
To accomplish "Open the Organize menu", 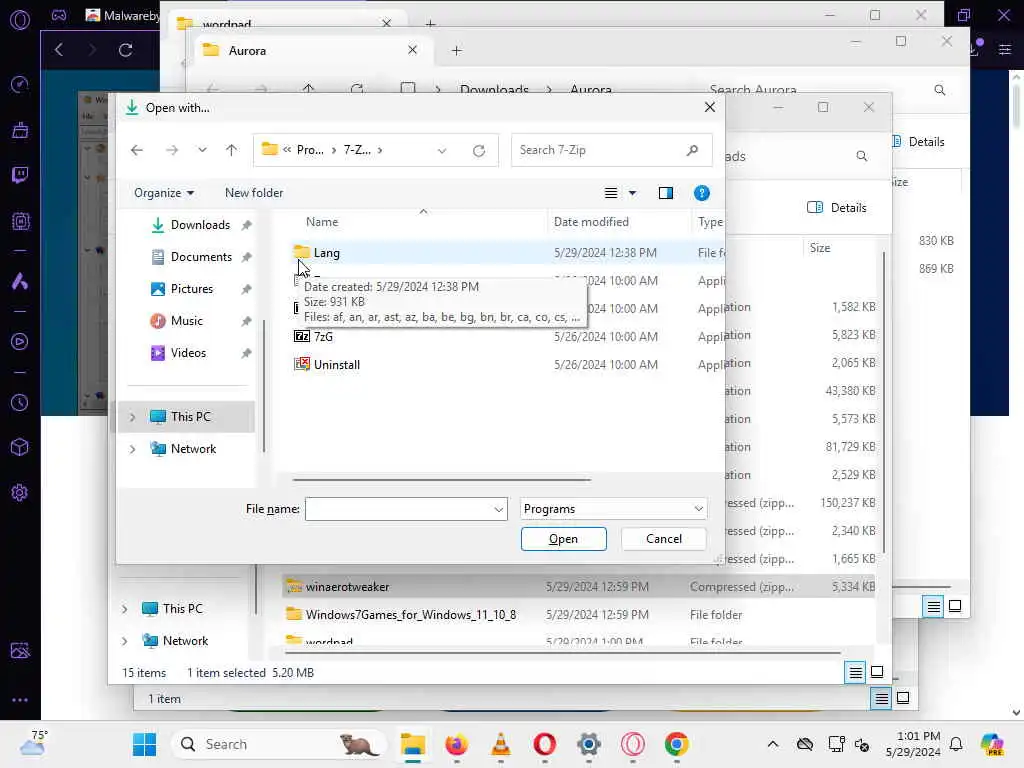I will [164, 193].
